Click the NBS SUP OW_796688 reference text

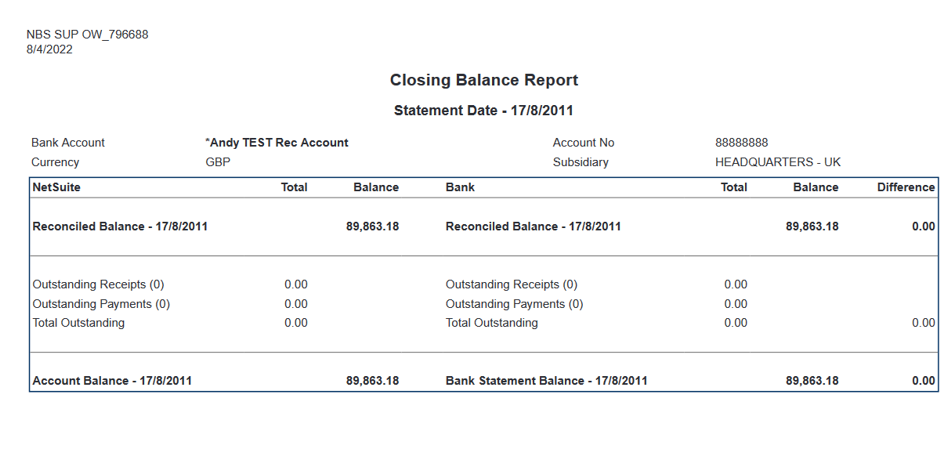click(x=87, y=35)
